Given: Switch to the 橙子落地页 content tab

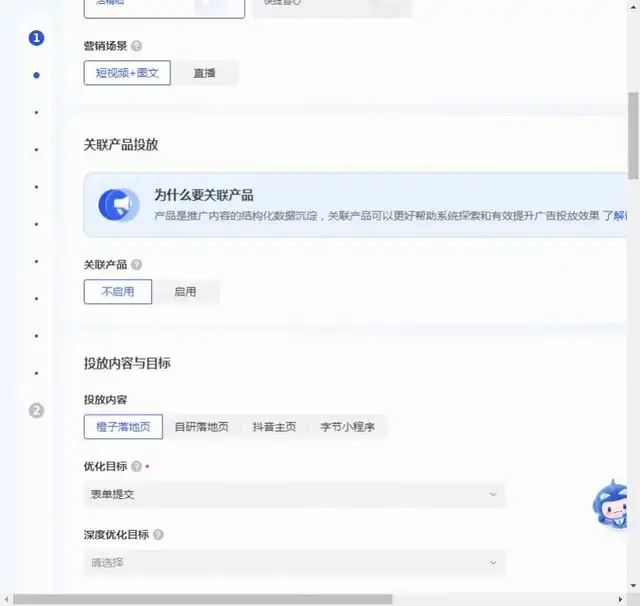Looking at the screenshot, I should point(123,427).
